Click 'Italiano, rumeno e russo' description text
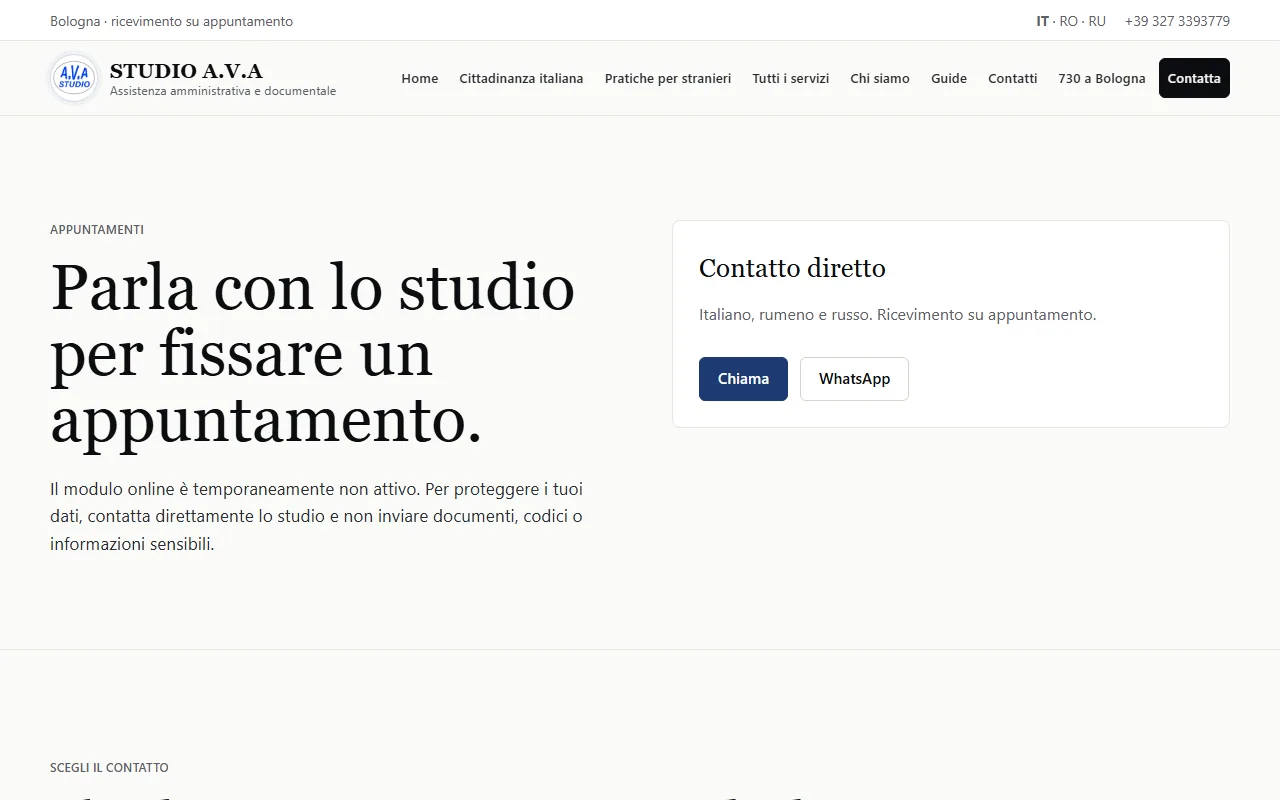The image size is (1280, 800). click(x=897, y=315)
